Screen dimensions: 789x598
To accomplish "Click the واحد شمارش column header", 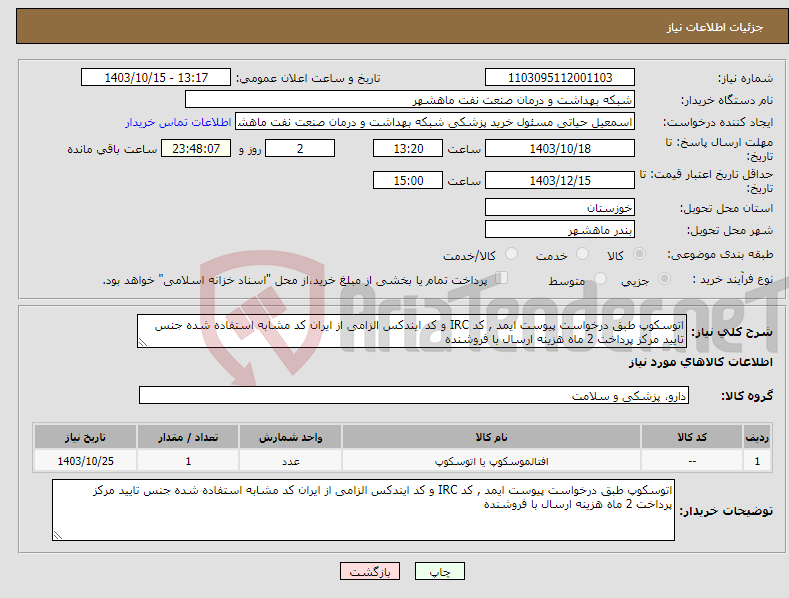I will [290, 437].
